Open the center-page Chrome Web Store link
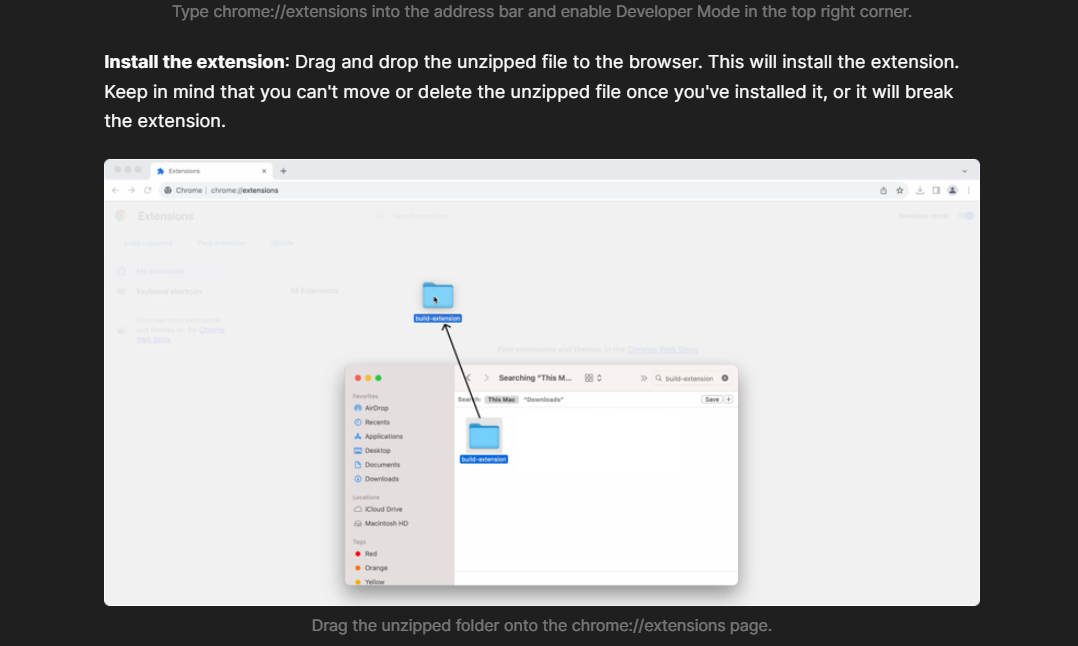Image resolution: width=1078 pixels, height=646 pixels. coord(662,350)
